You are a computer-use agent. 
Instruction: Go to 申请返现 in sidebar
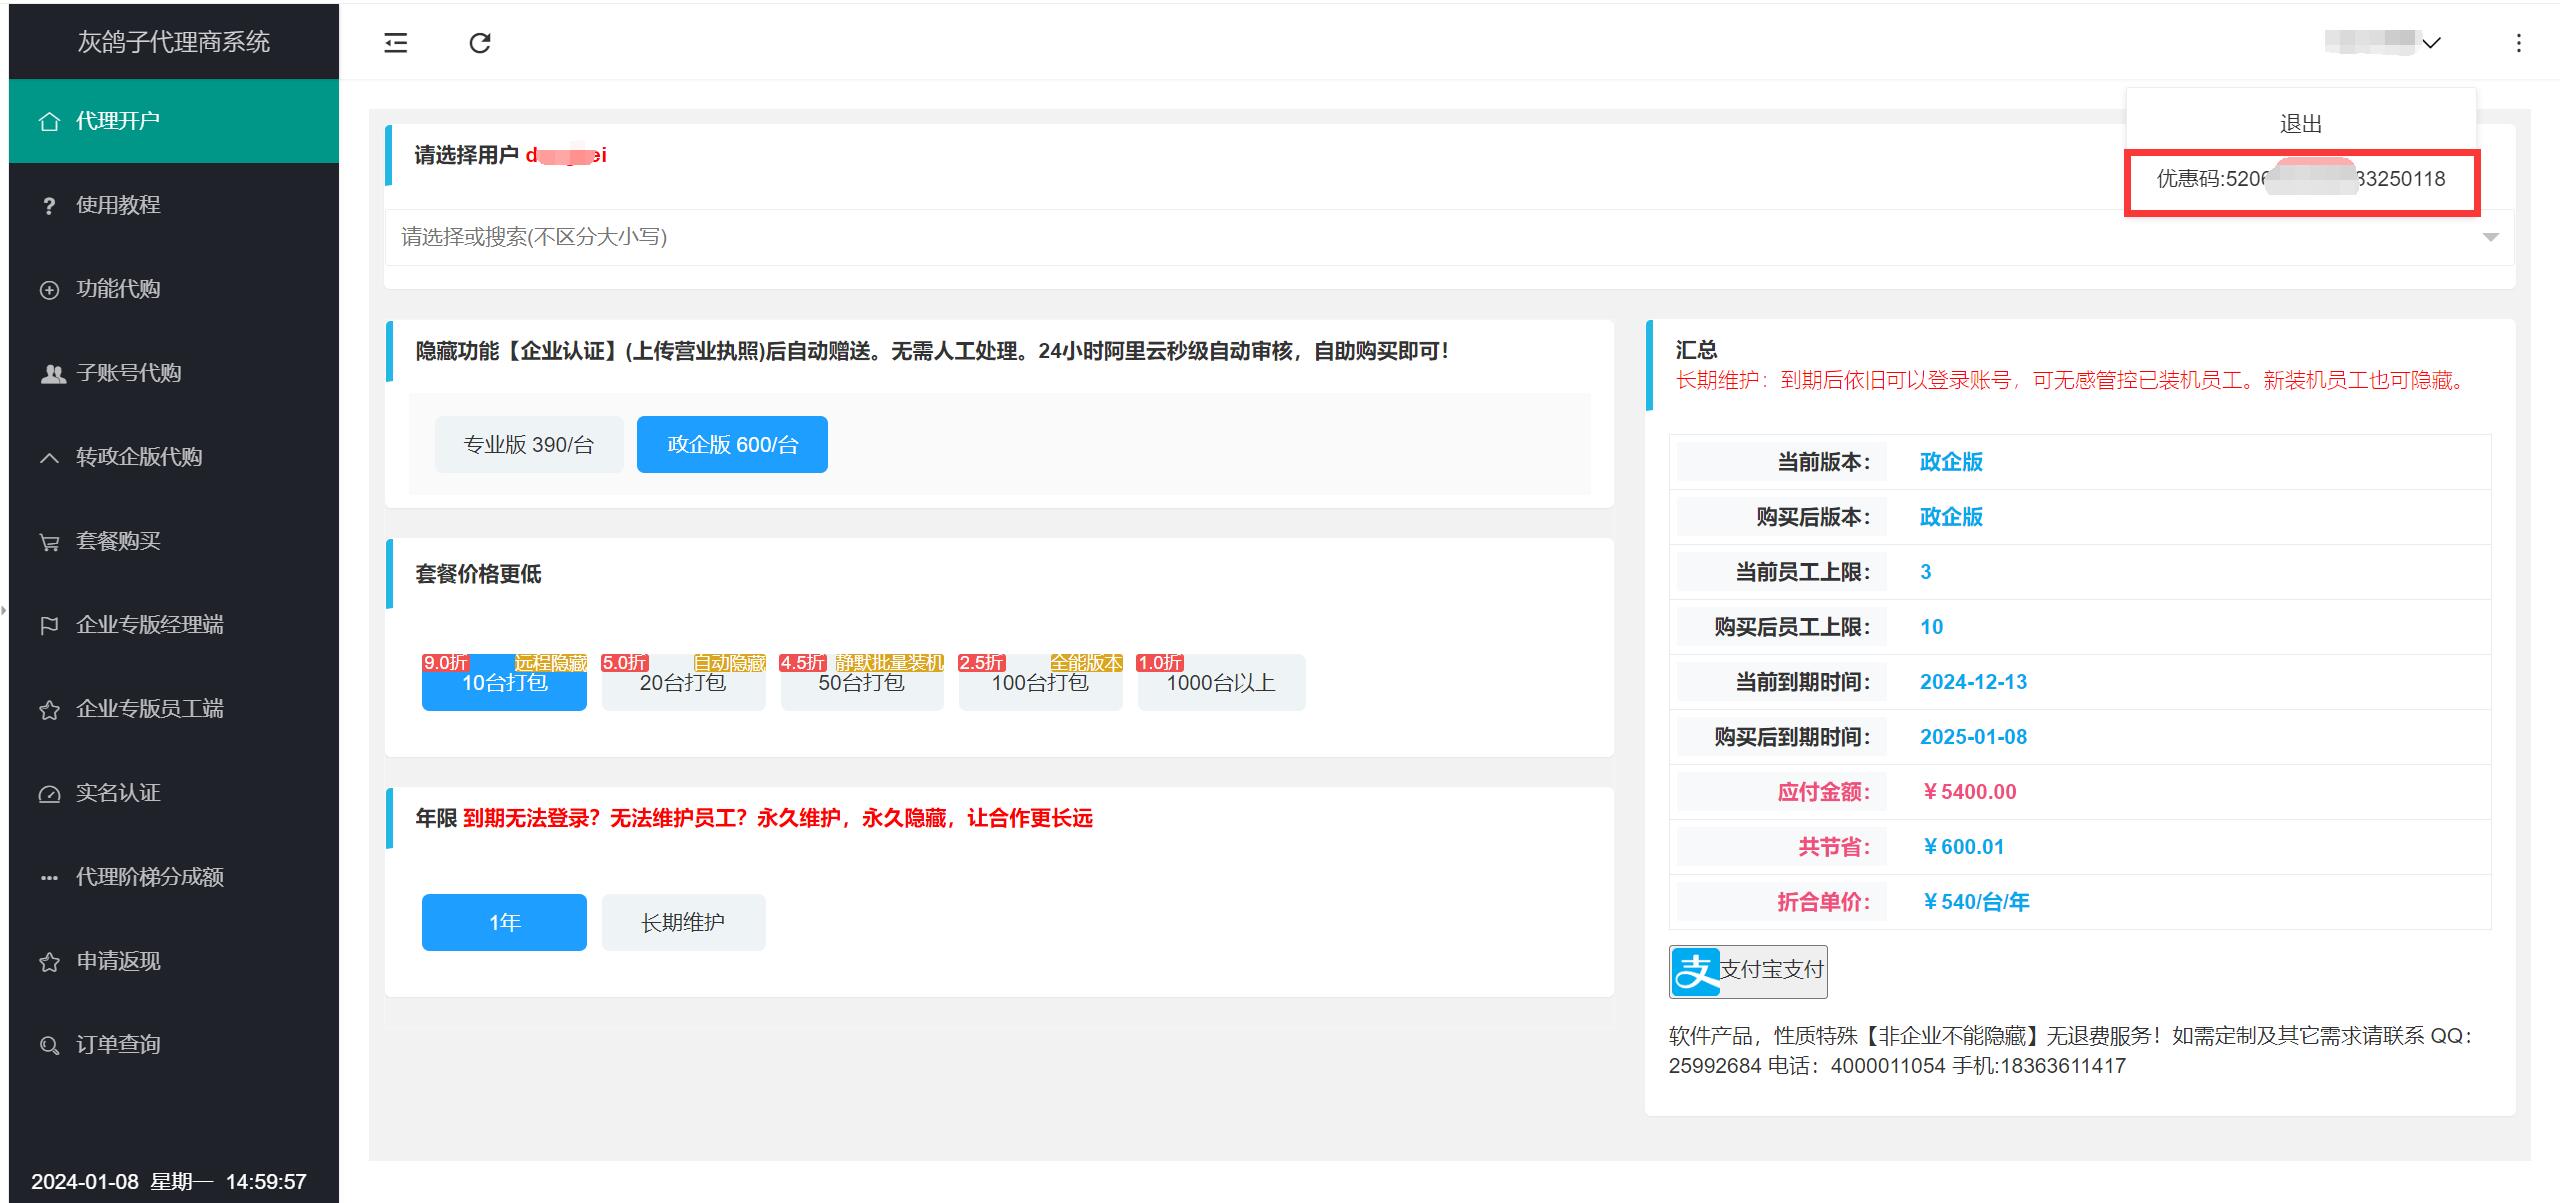tap(118, 961)
